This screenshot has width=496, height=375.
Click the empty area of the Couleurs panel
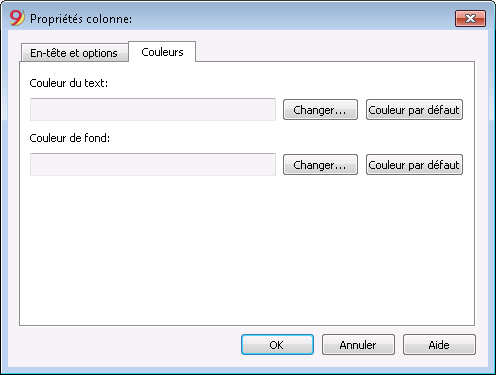coord(247,250)
